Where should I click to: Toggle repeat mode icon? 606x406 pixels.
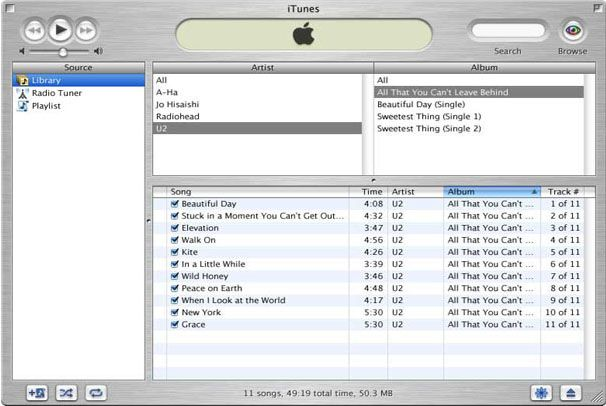(x=96, y=393)
